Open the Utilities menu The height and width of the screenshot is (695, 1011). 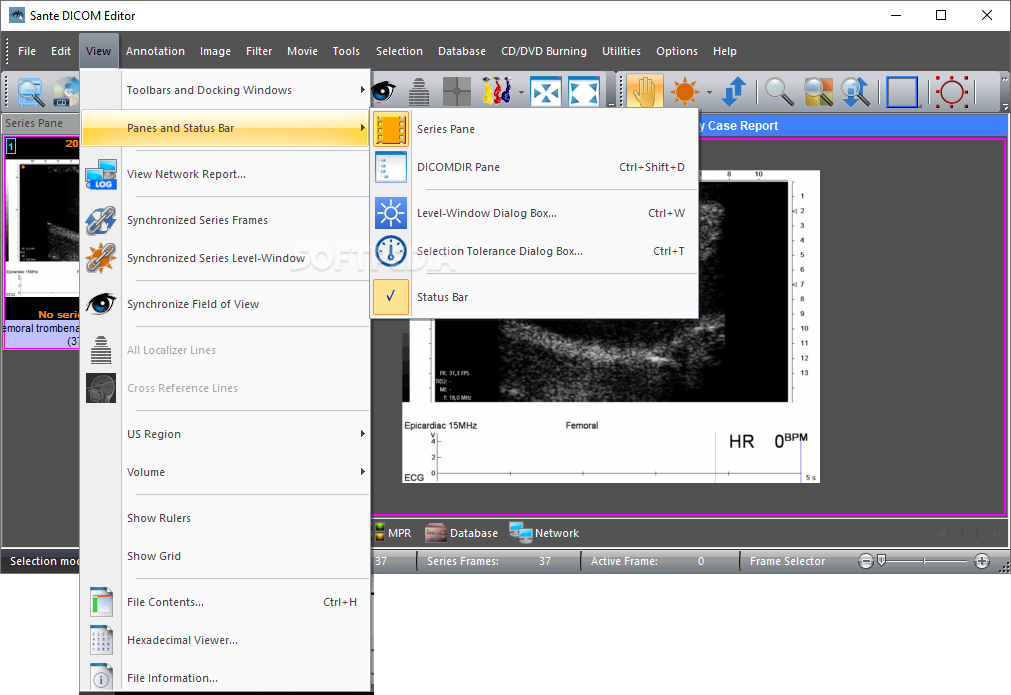622,51
